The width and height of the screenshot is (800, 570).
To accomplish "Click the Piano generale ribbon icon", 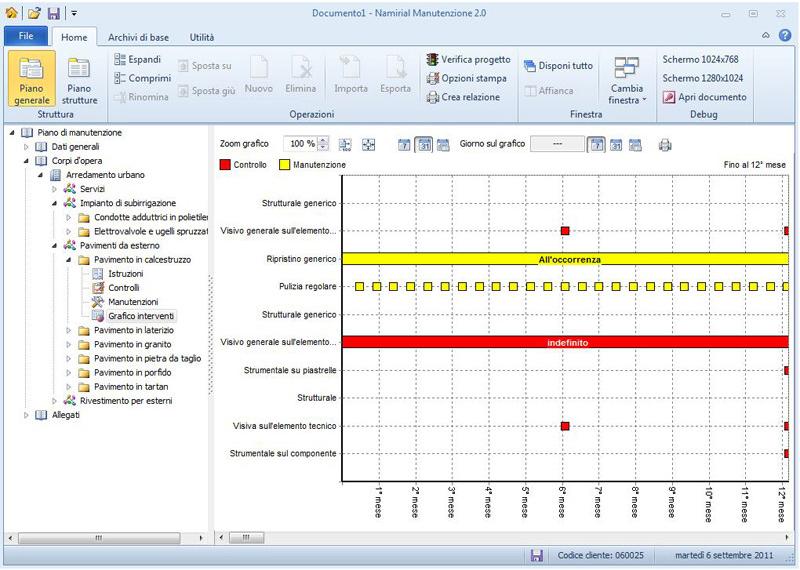I will point(33,80).
